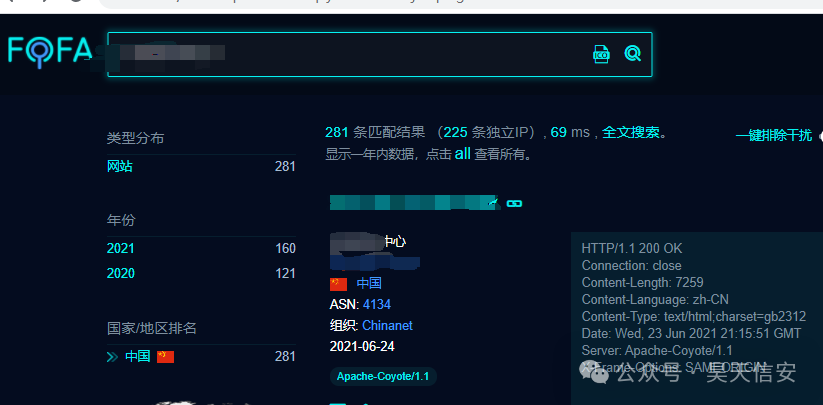The image size is (823, 405).
Task: Filter results by year 2020
Action: click(x=120, y=273)
